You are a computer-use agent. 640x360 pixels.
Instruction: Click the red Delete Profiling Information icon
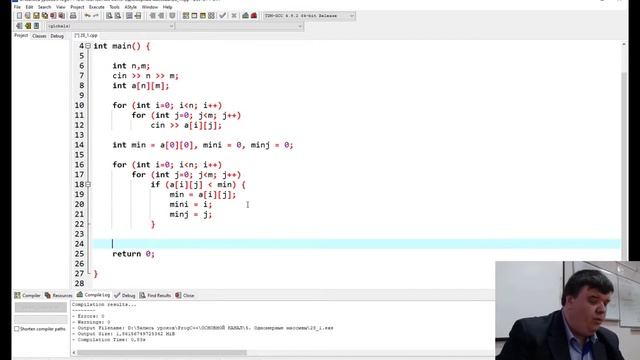click(254, 16)
